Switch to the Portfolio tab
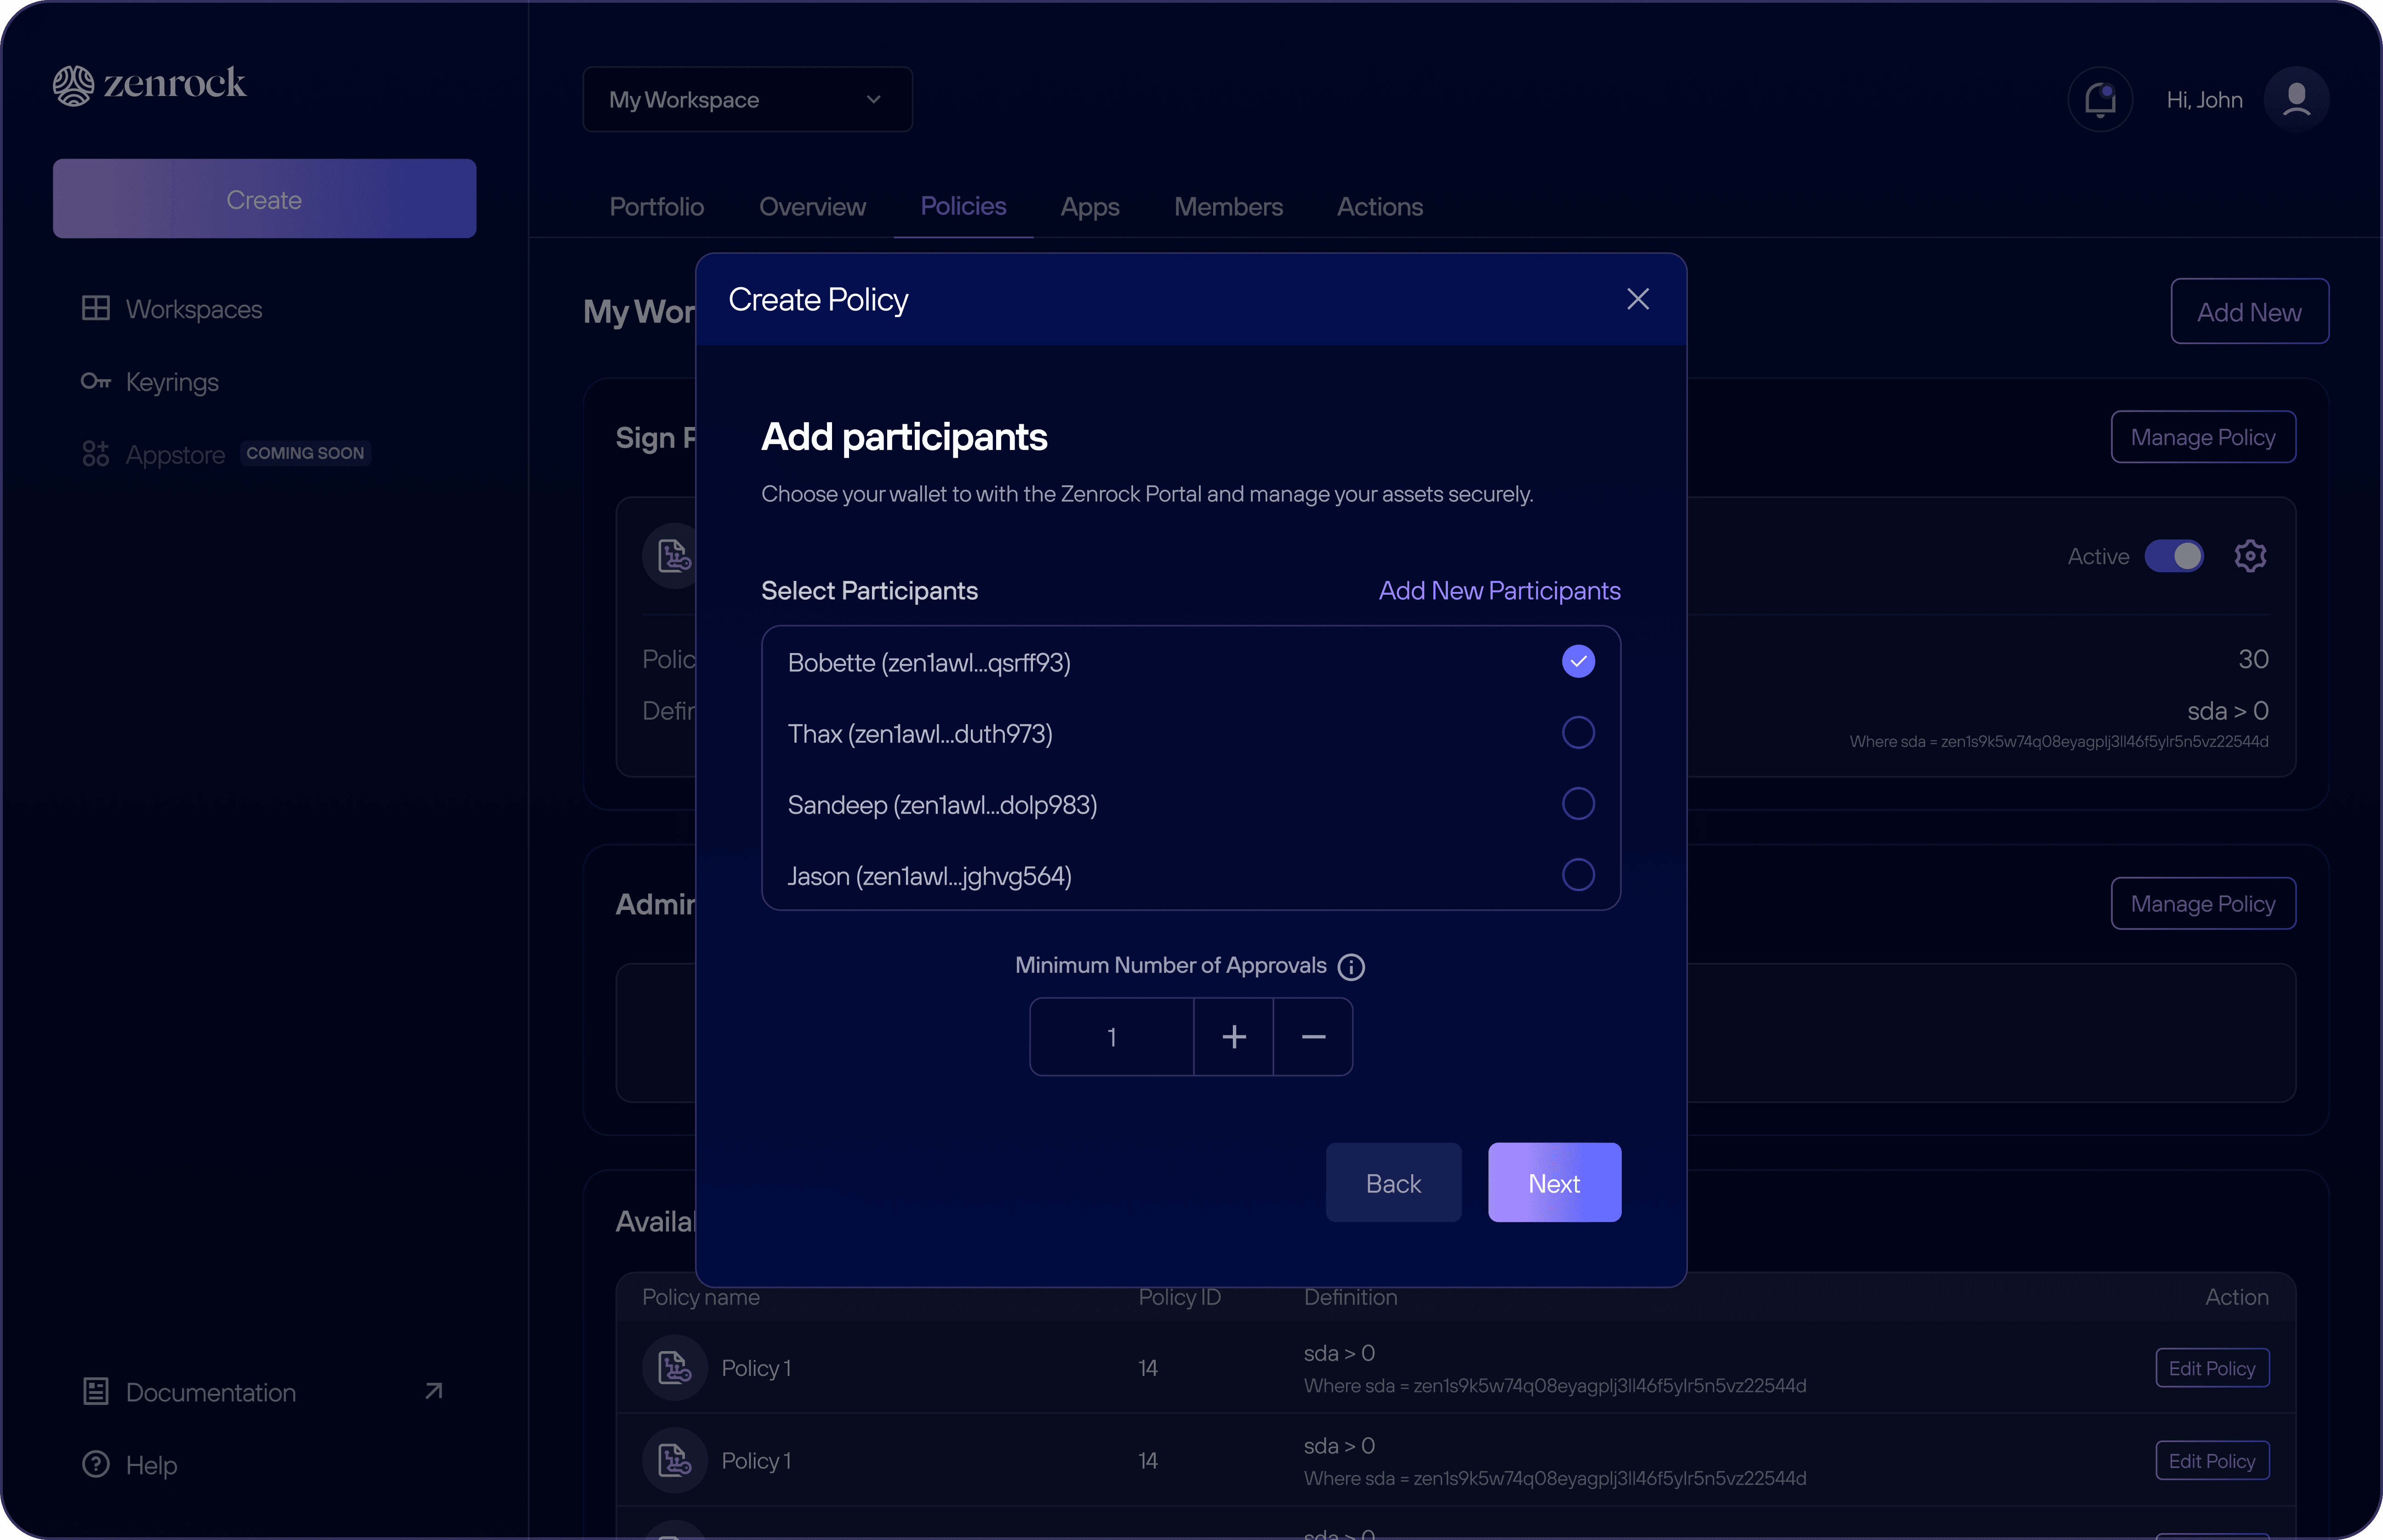The height and width of the screenshot is (1540, 2383). coord(656,207)
